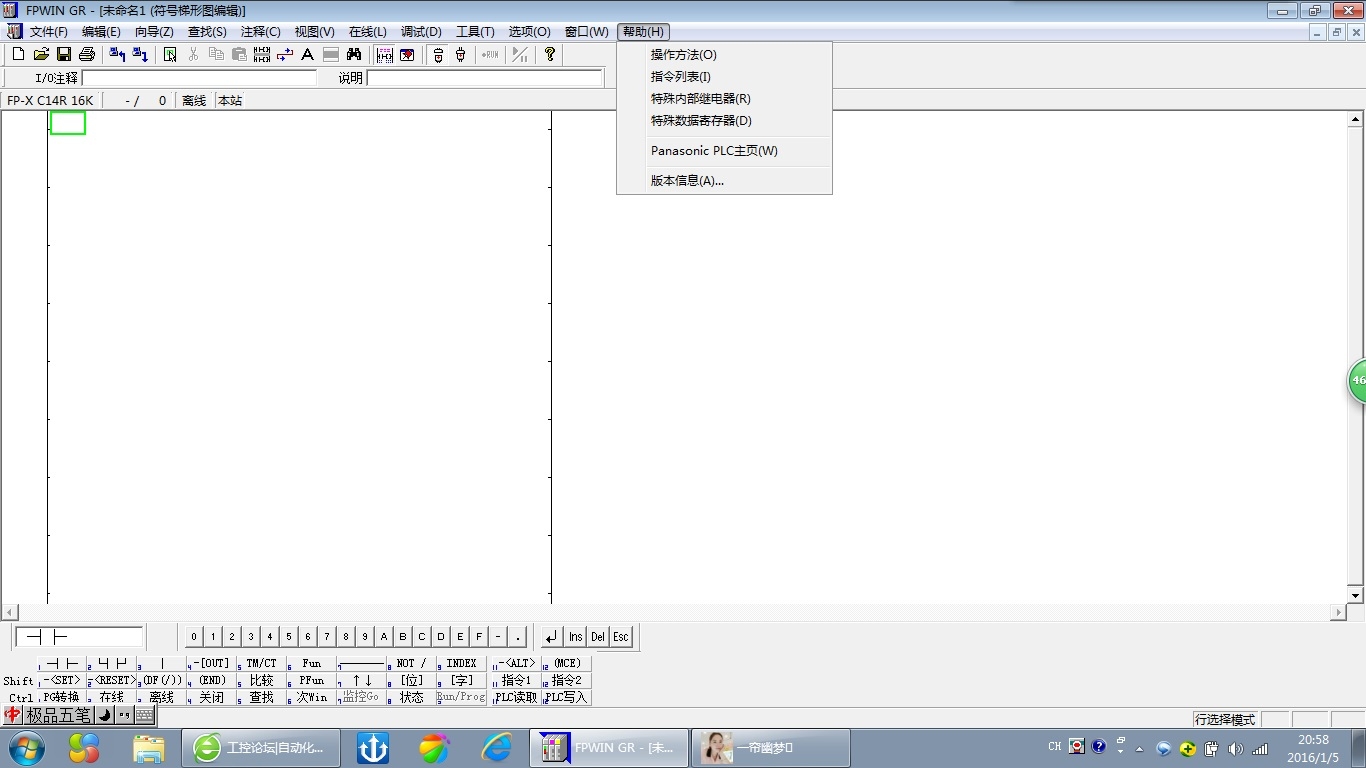The height and width of the screenshot is (768, 1366).
Task: Click the monitor ladder toolbar icon
Action: (385, 55)
